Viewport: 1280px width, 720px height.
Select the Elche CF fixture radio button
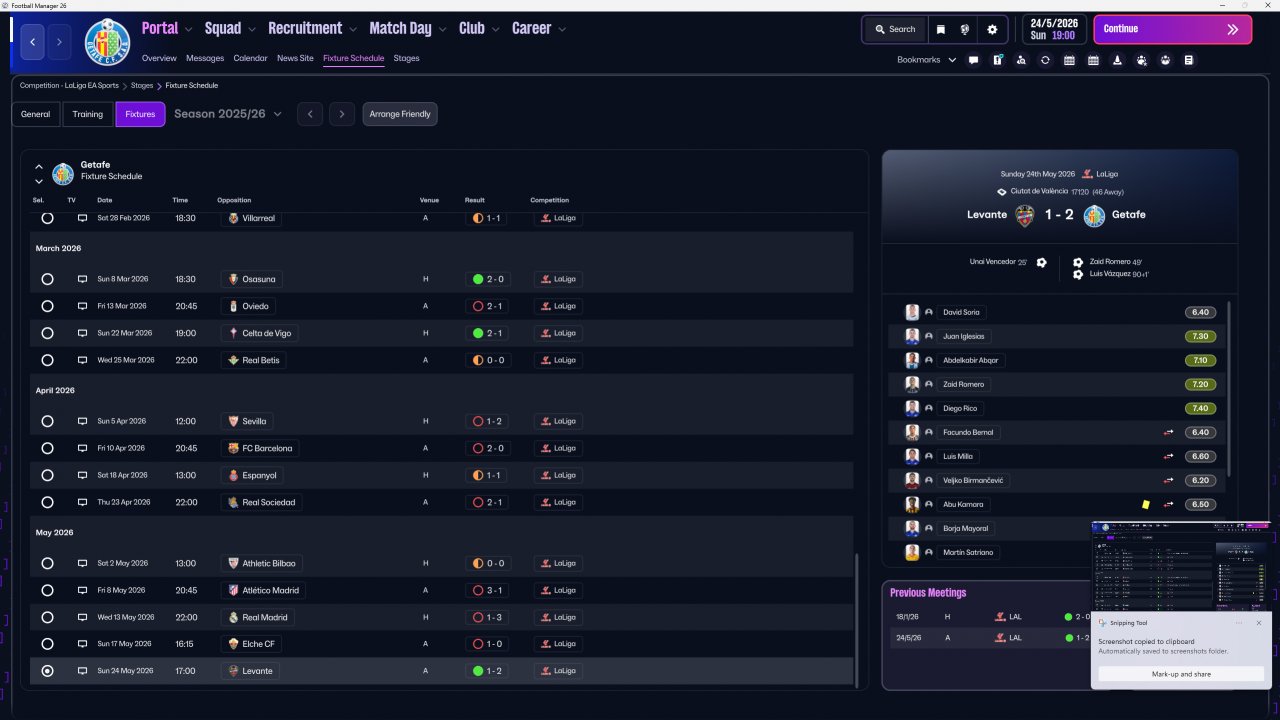(x=47, y=644)
